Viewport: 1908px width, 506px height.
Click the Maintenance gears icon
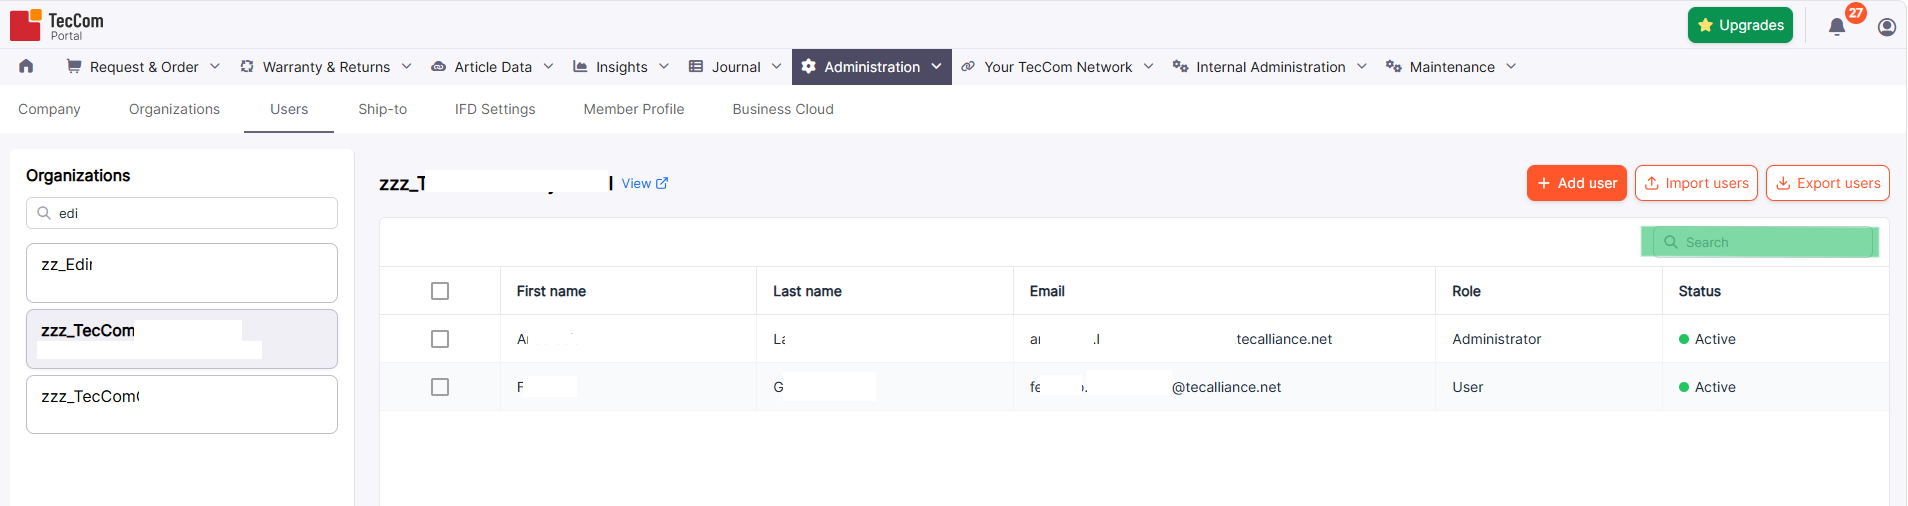pos(1393,66)
